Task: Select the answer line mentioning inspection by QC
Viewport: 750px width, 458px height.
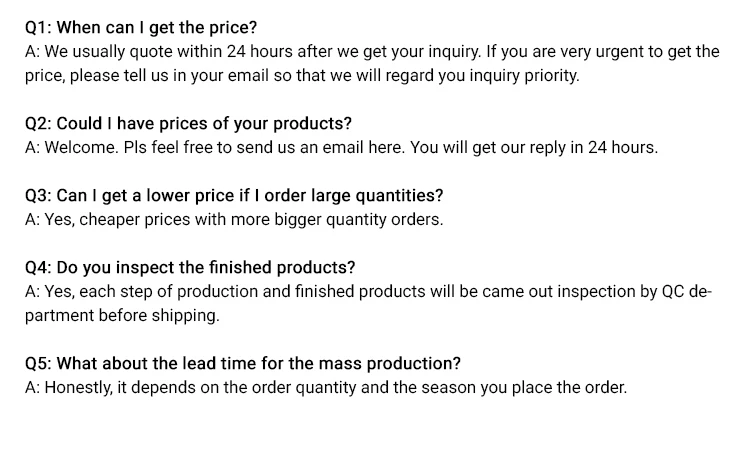Action: (367, 291)
